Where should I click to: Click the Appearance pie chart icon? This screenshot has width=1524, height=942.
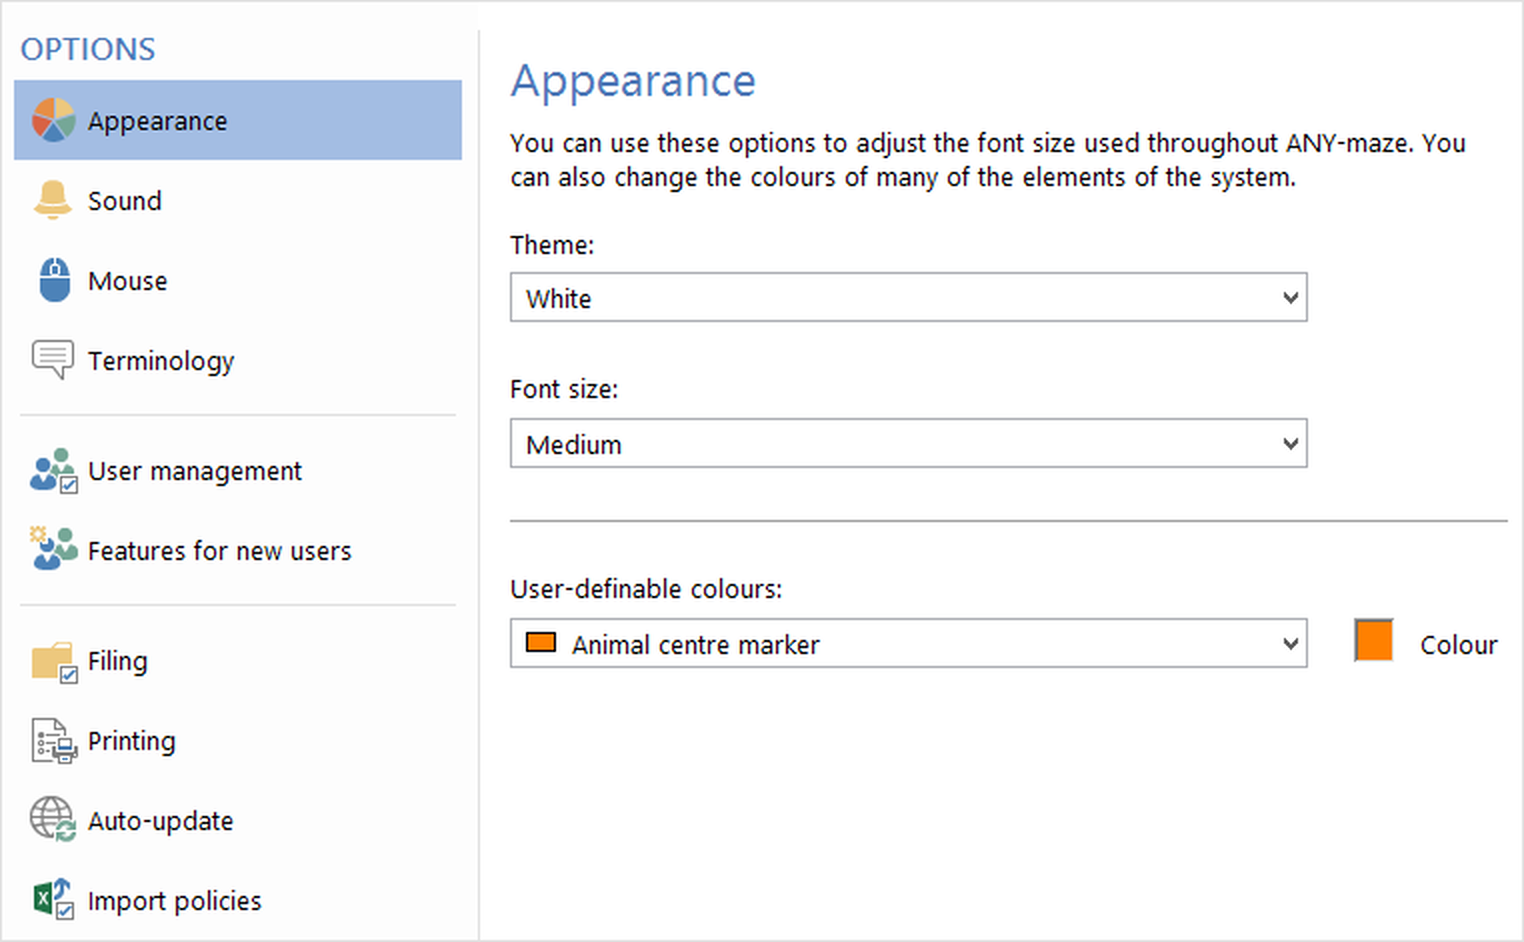coord(53,120)
